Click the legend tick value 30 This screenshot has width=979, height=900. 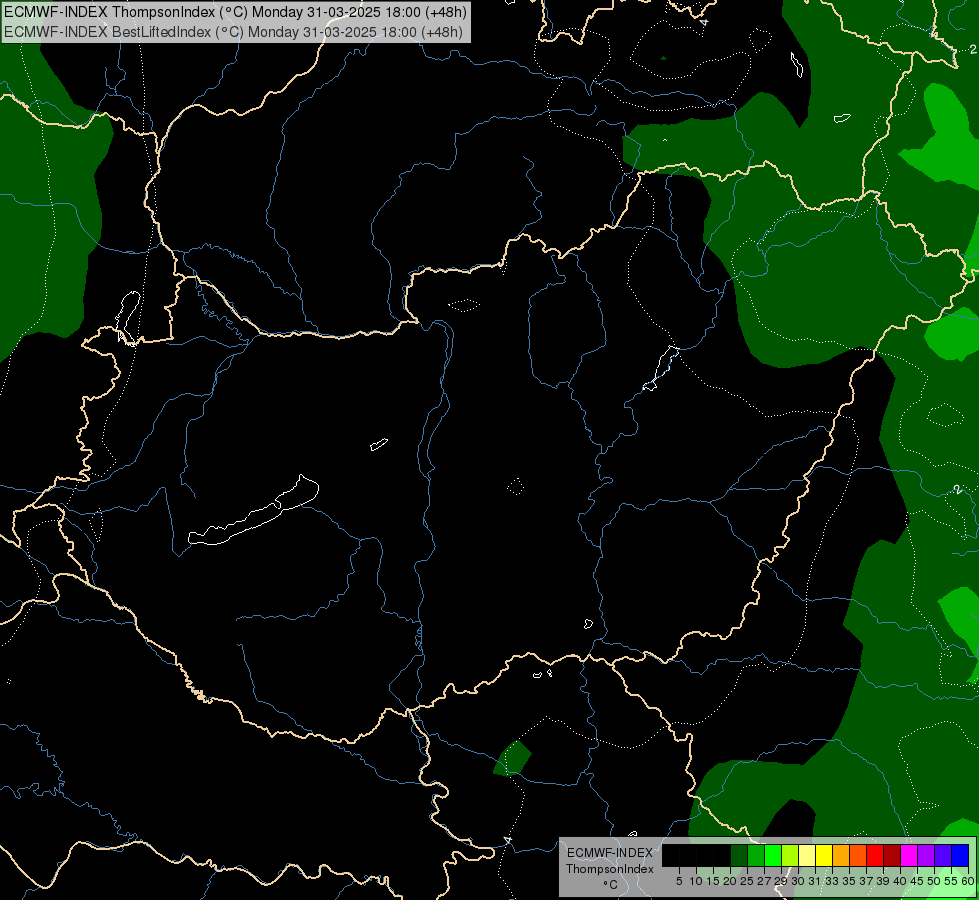tap(798, 881)
